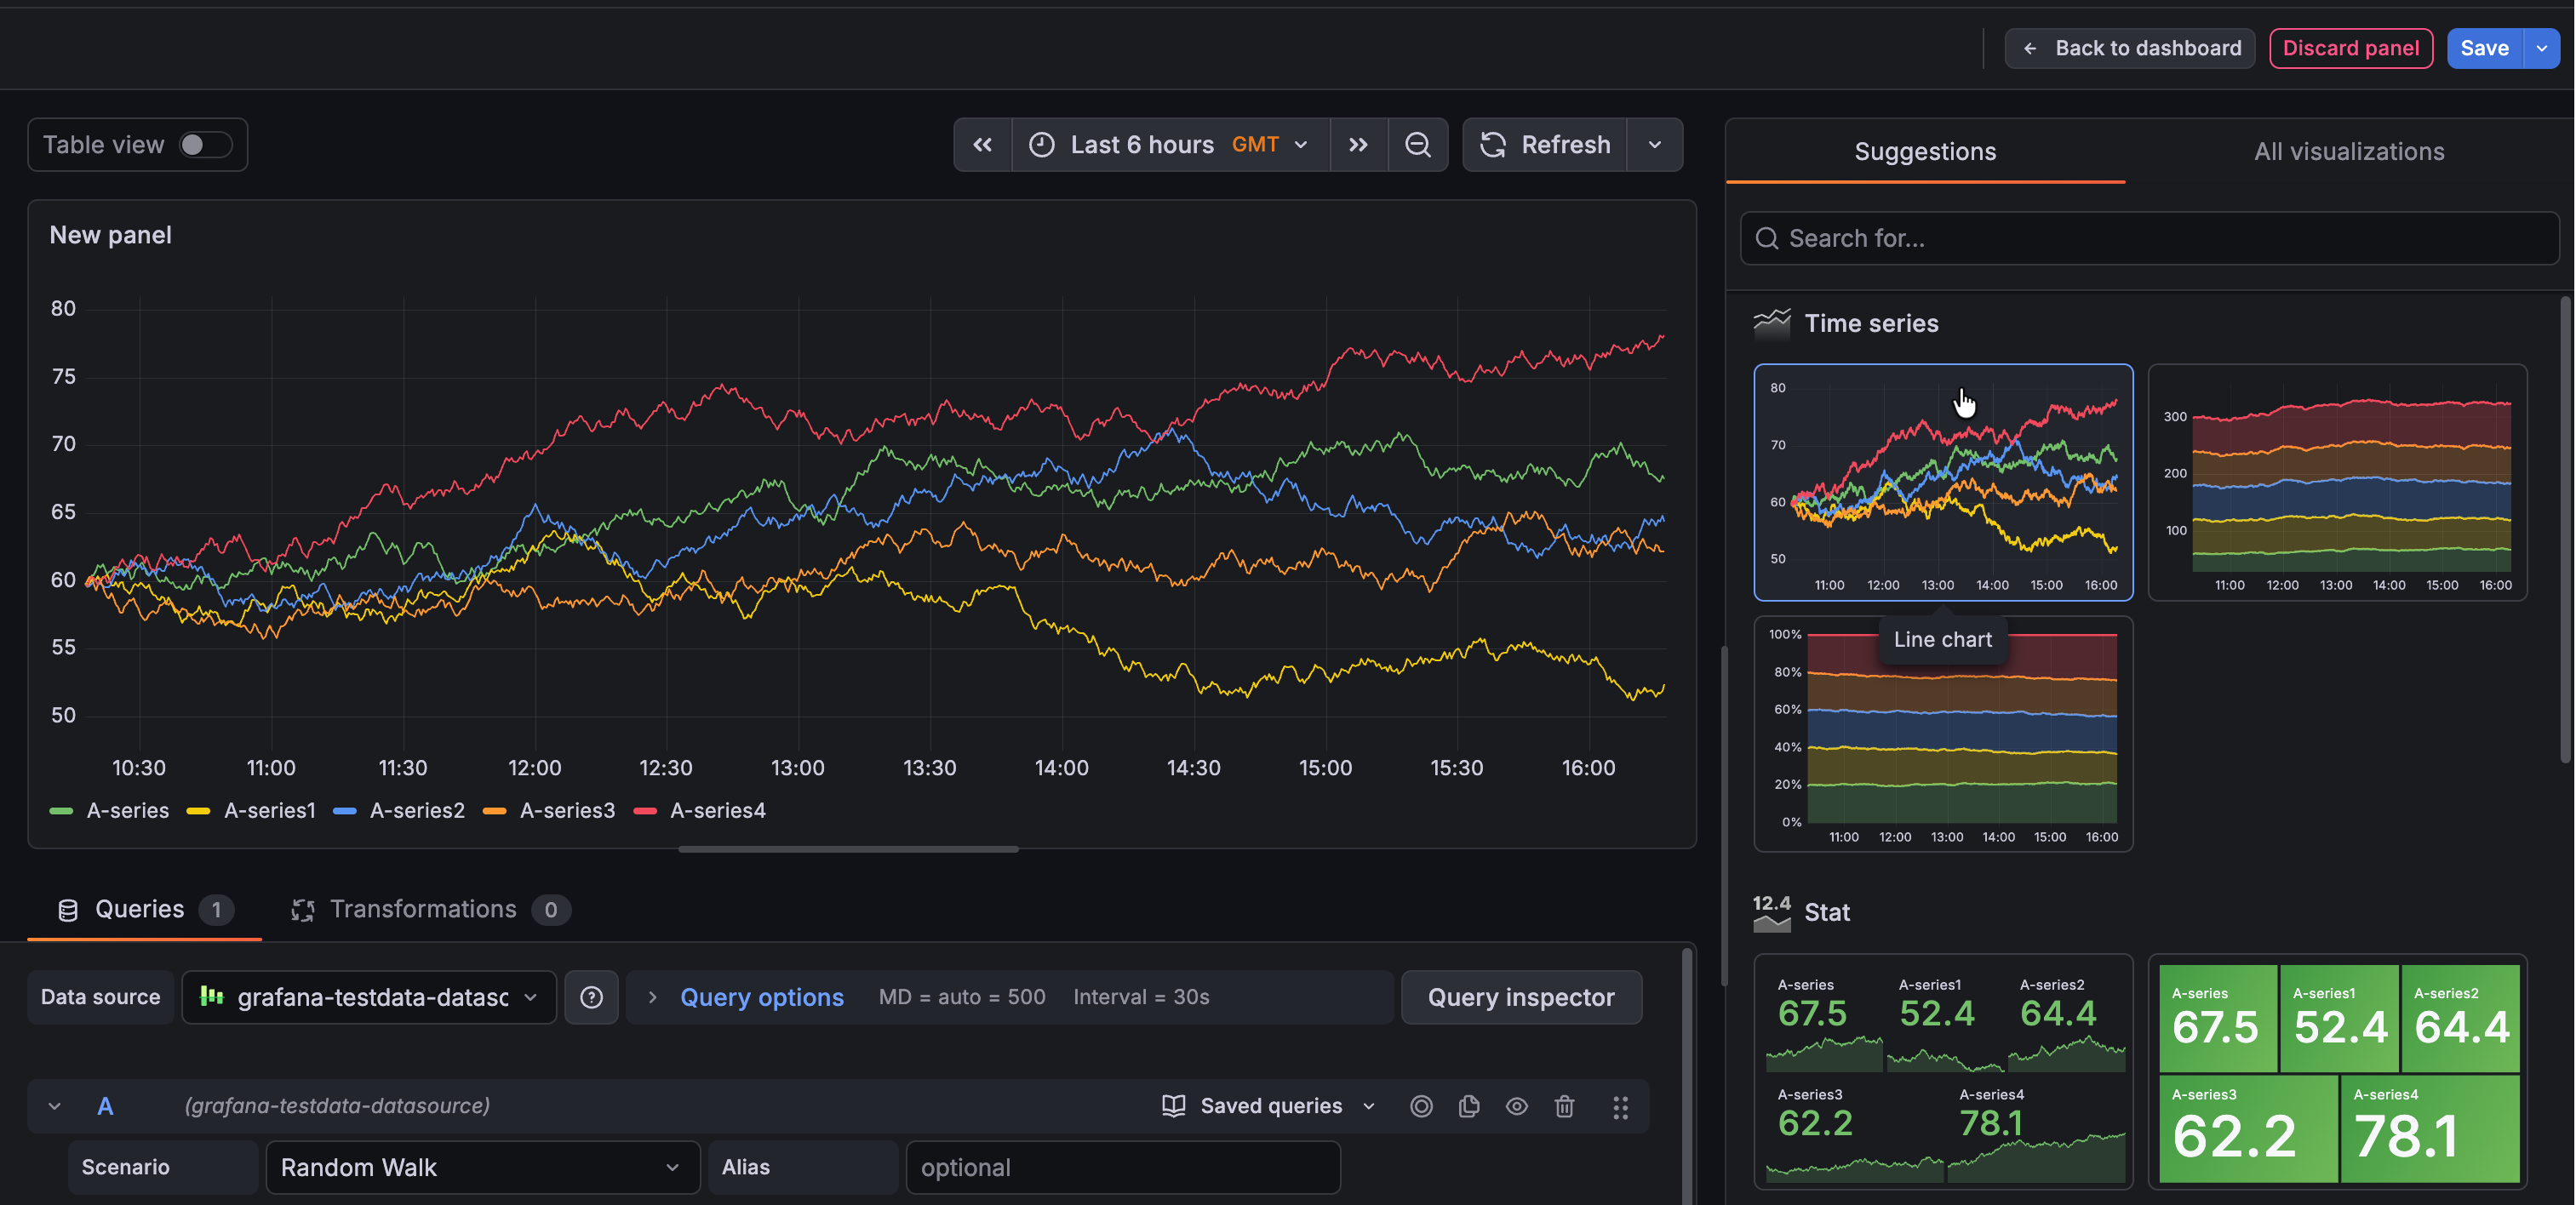The height and width of the screenshot is (1205, 2576).
Task: Shift time range forward with double-right arrow
Action: coord(1358,144)
